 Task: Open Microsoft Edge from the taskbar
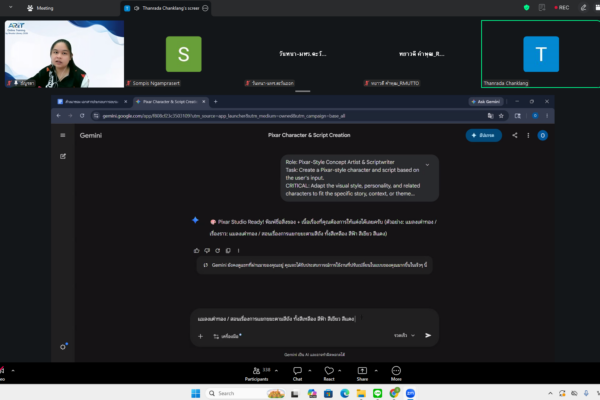(344, 393)
